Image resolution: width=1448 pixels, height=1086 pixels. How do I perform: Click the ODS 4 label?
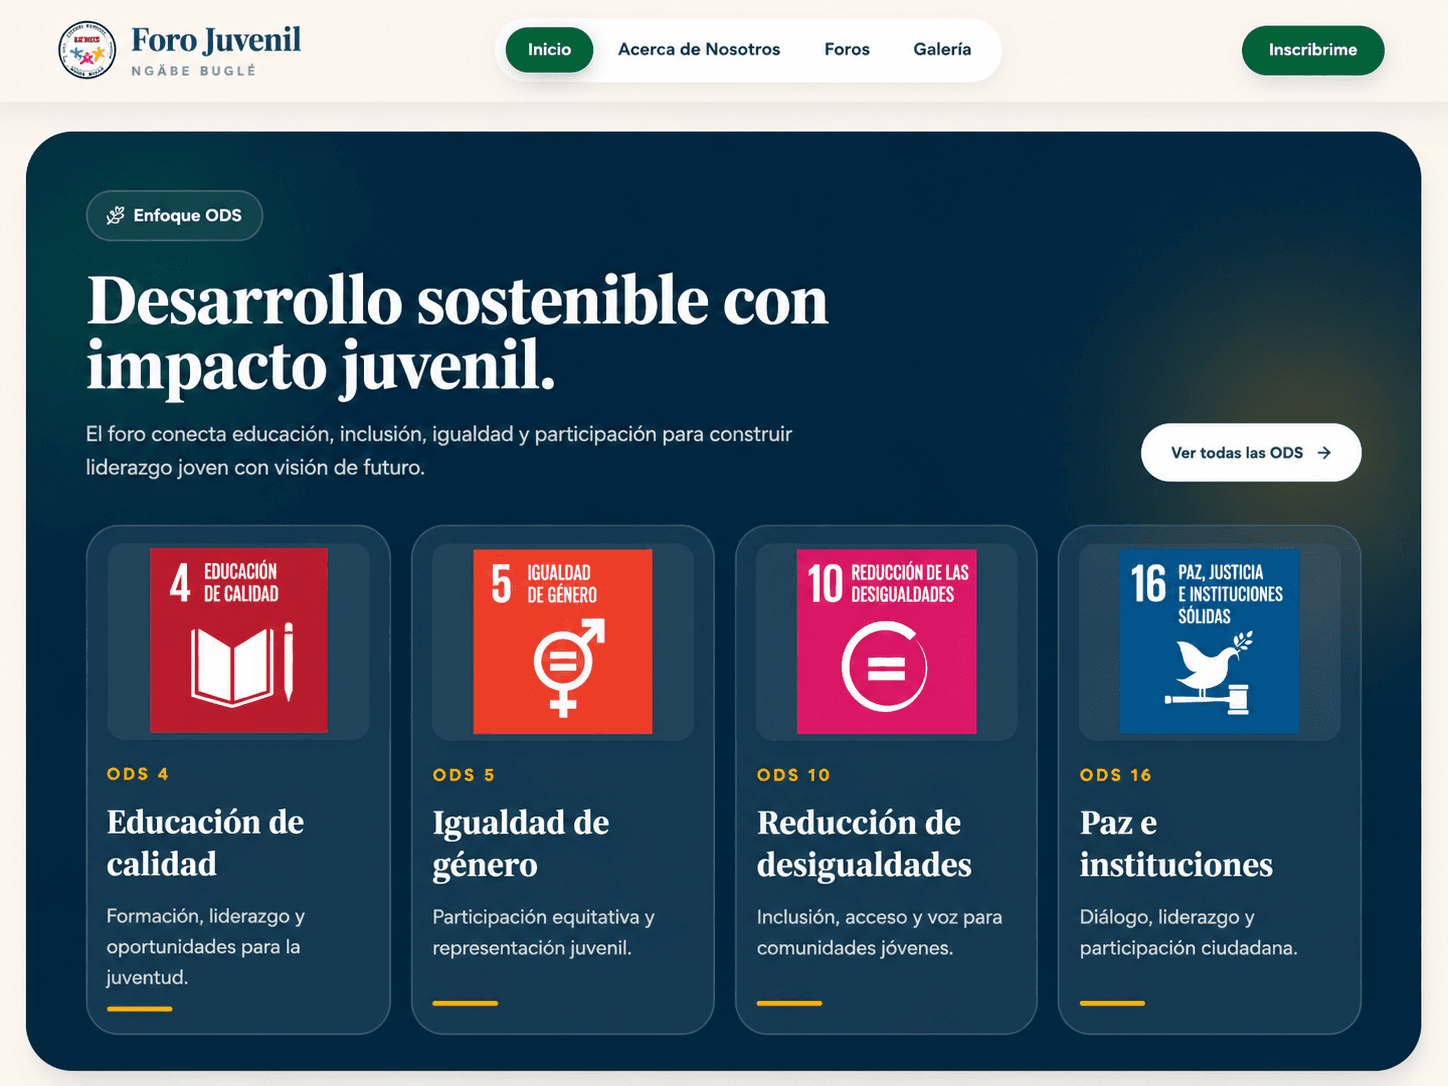138,774
